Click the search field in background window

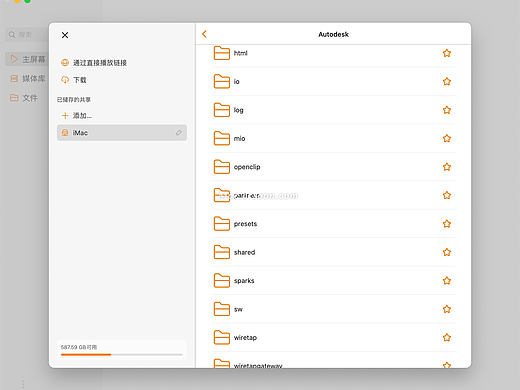click(x=27, y=35)
